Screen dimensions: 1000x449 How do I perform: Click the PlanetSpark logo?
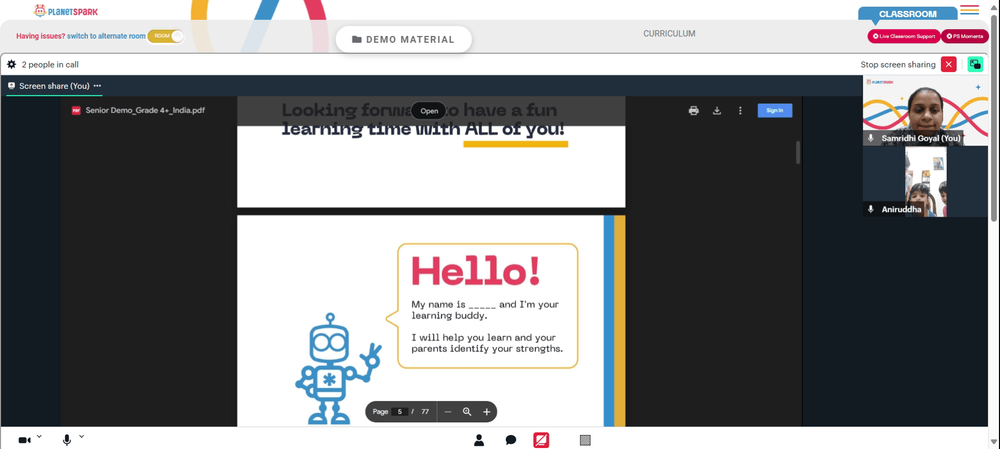pos(66,11)
